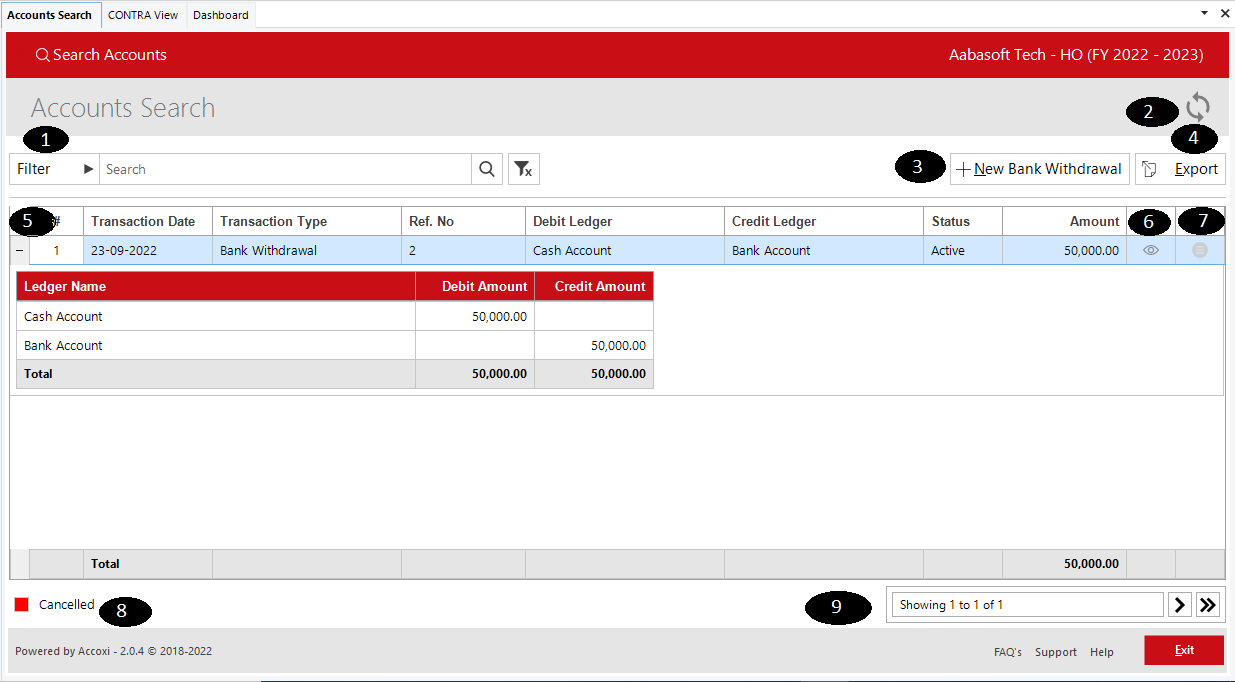This screenshot has width=1235, height=682.
Task: Click the Export button
Action: (x=1180, y=169)
